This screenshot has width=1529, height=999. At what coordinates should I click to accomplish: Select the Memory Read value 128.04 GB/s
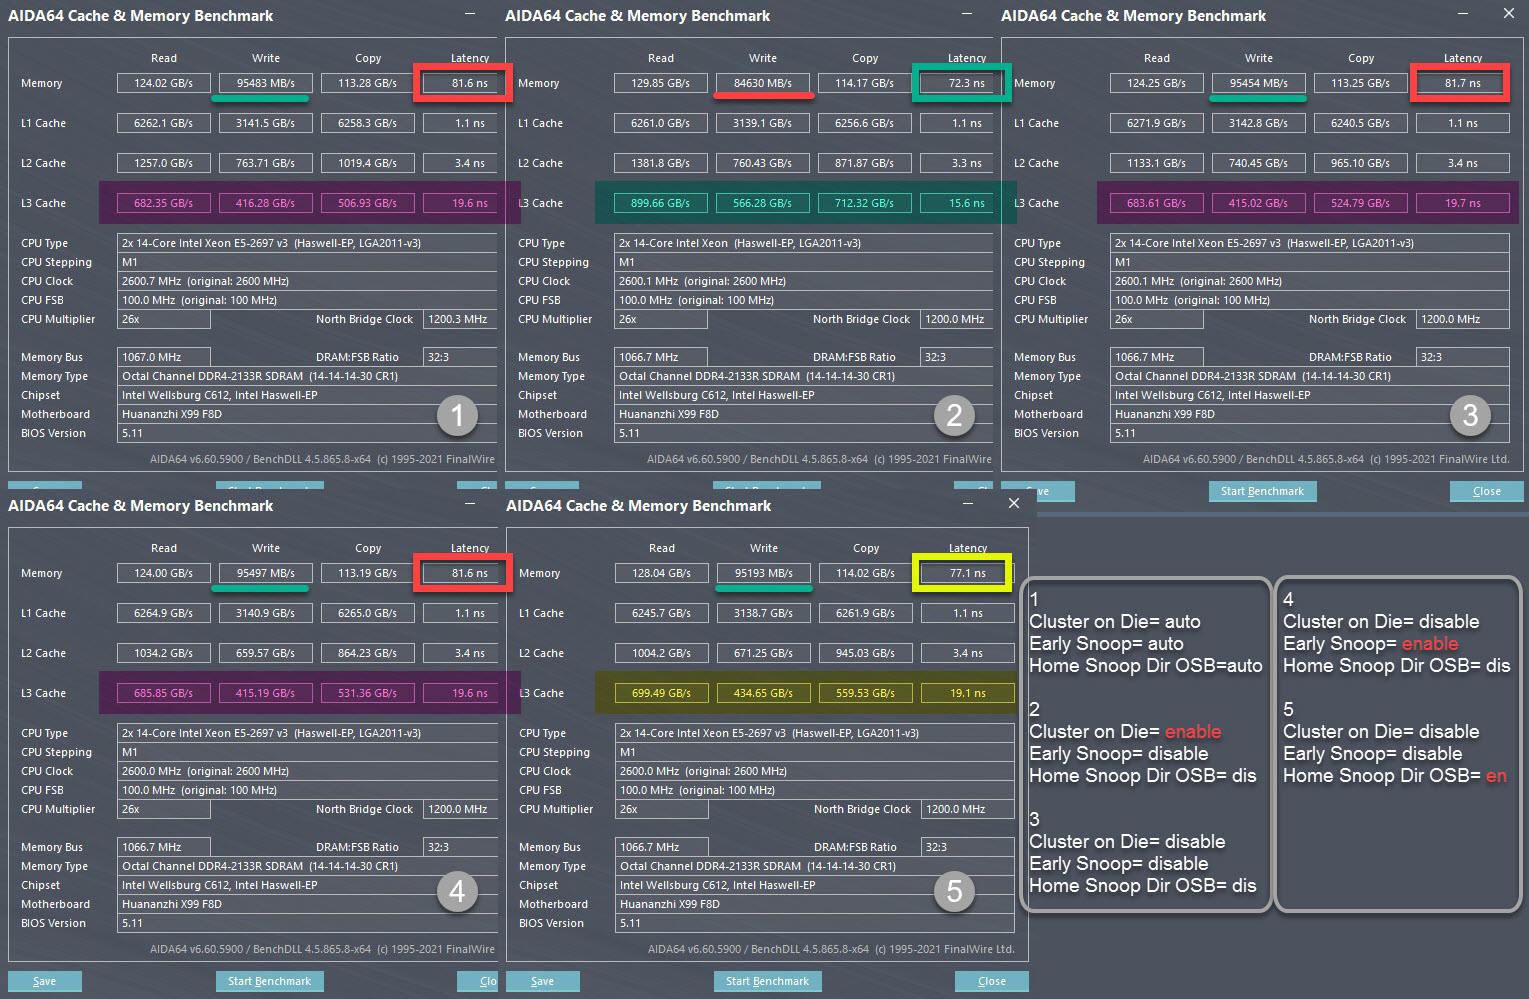pyautogui.click(x=661, y=573)
